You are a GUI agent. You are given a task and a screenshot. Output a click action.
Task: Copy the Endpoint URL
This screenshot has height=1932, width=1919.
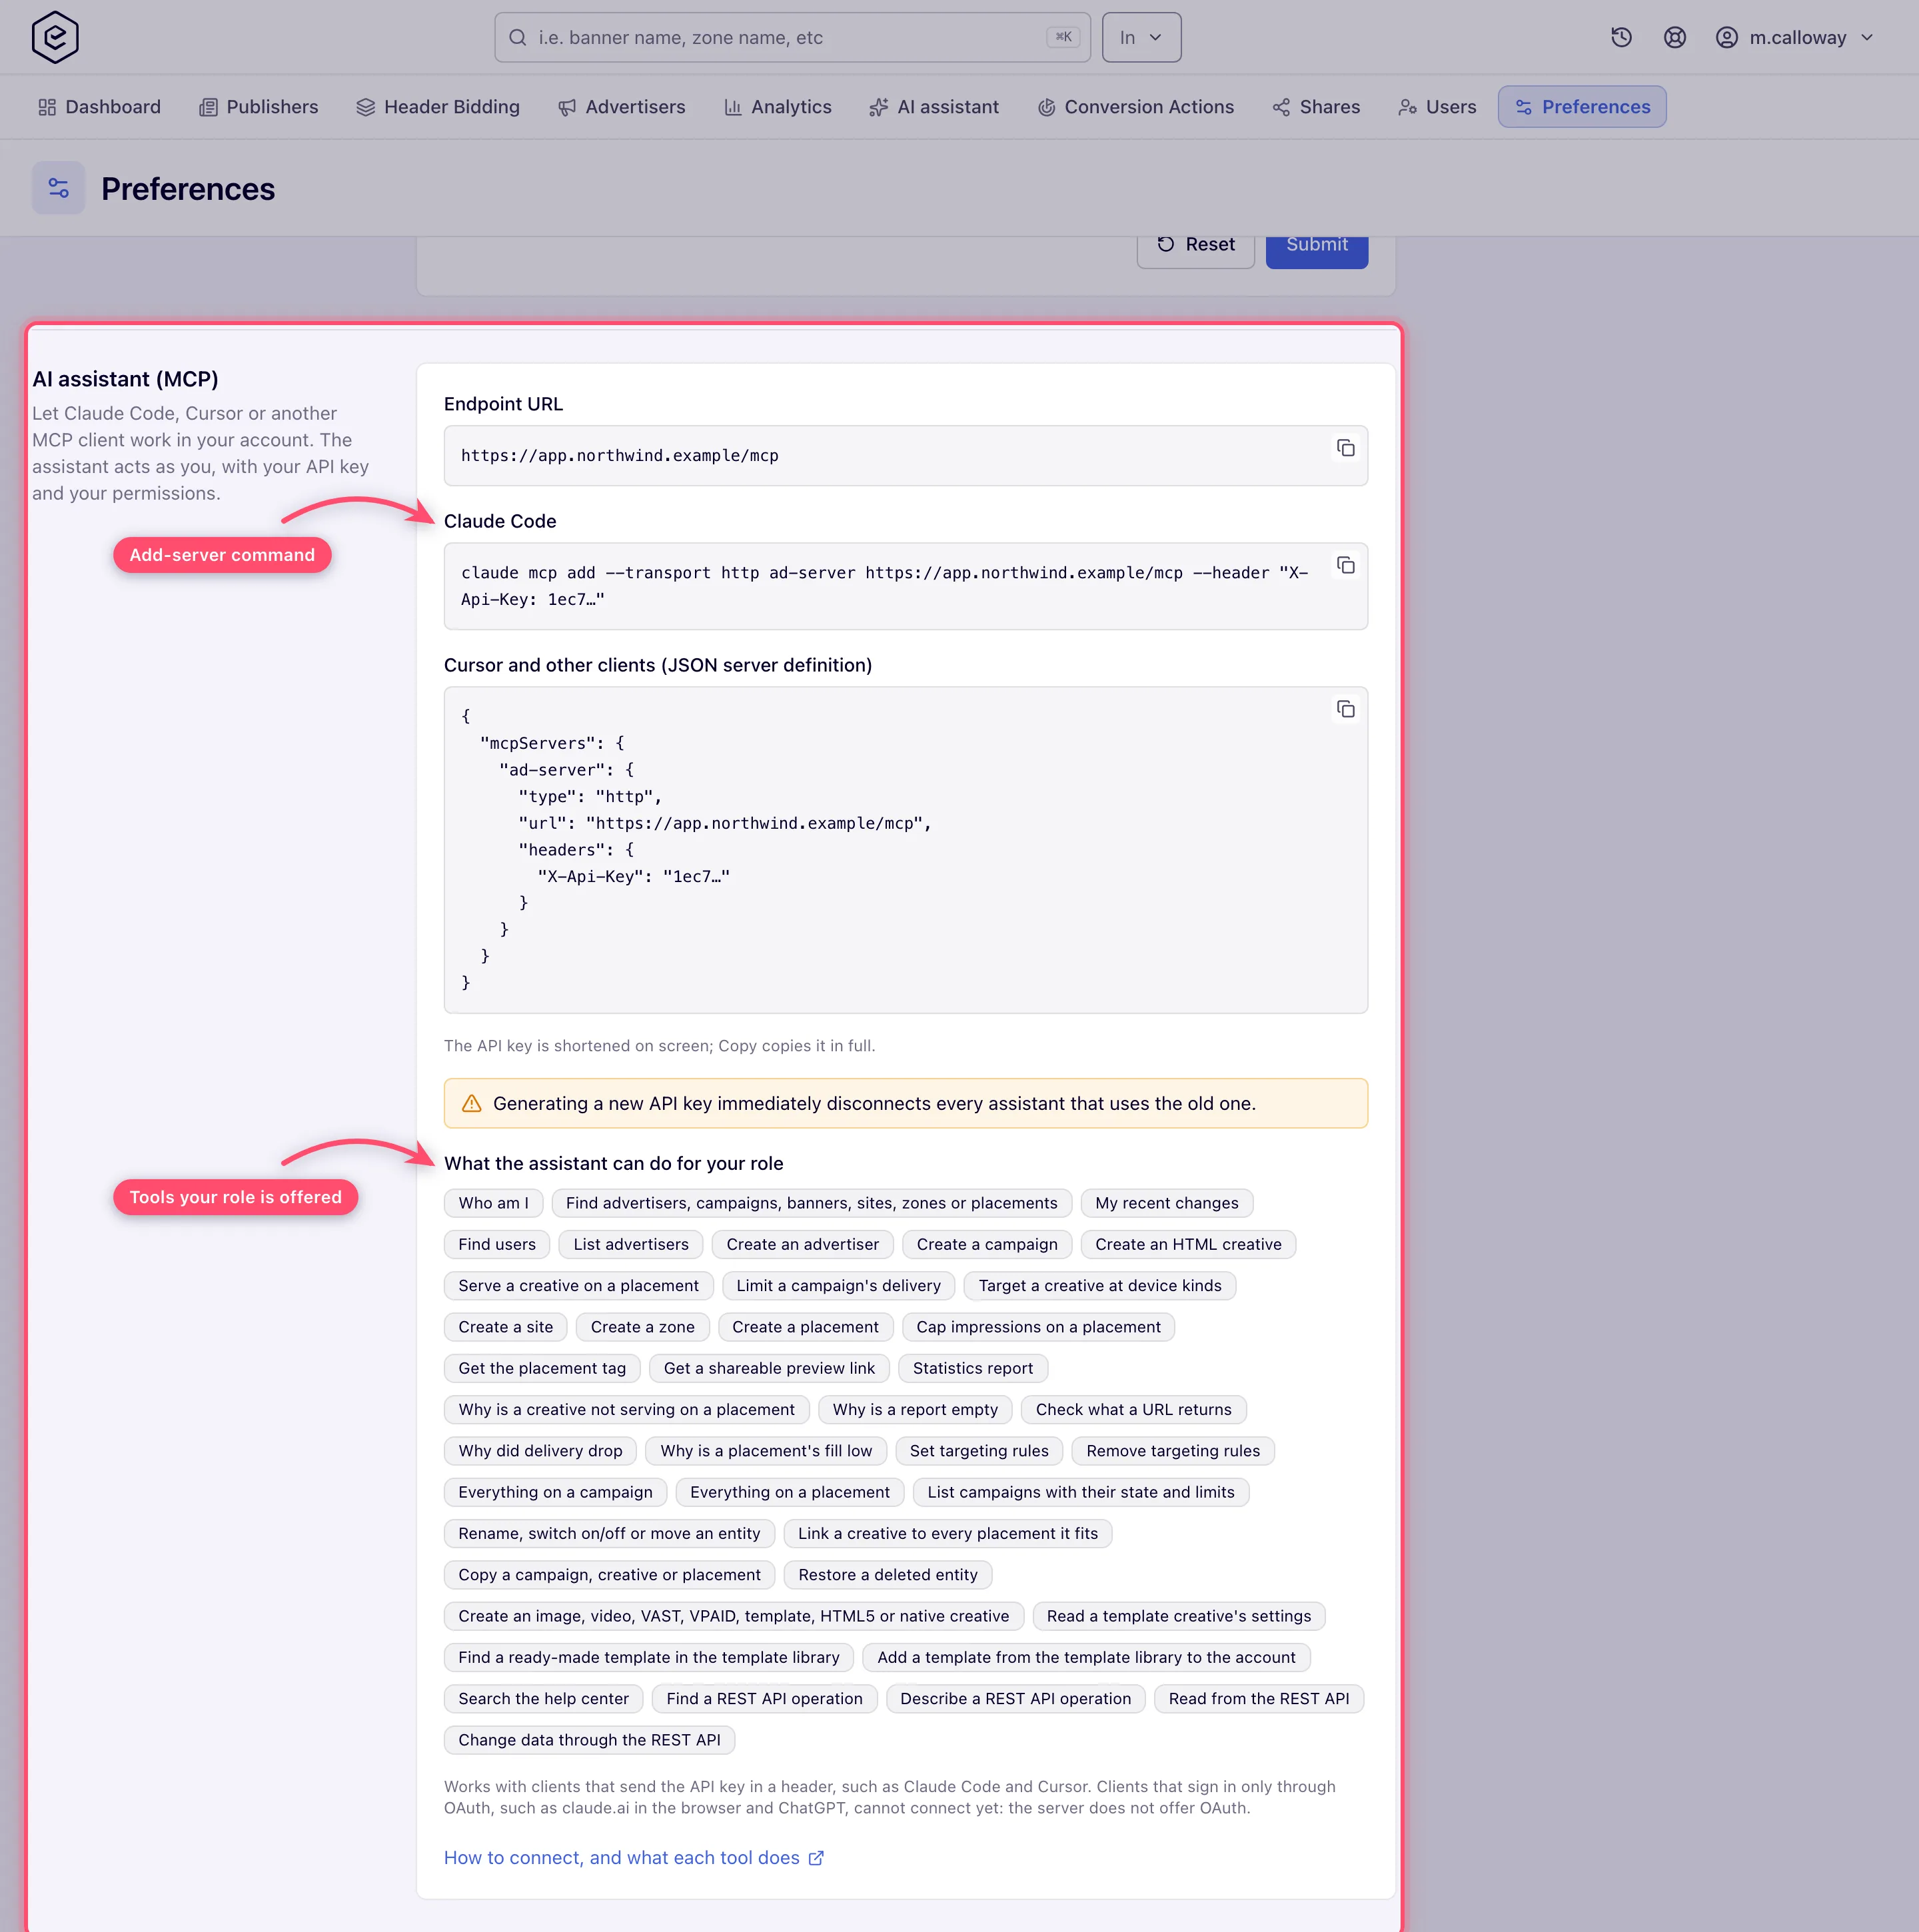pos(1345,448)
